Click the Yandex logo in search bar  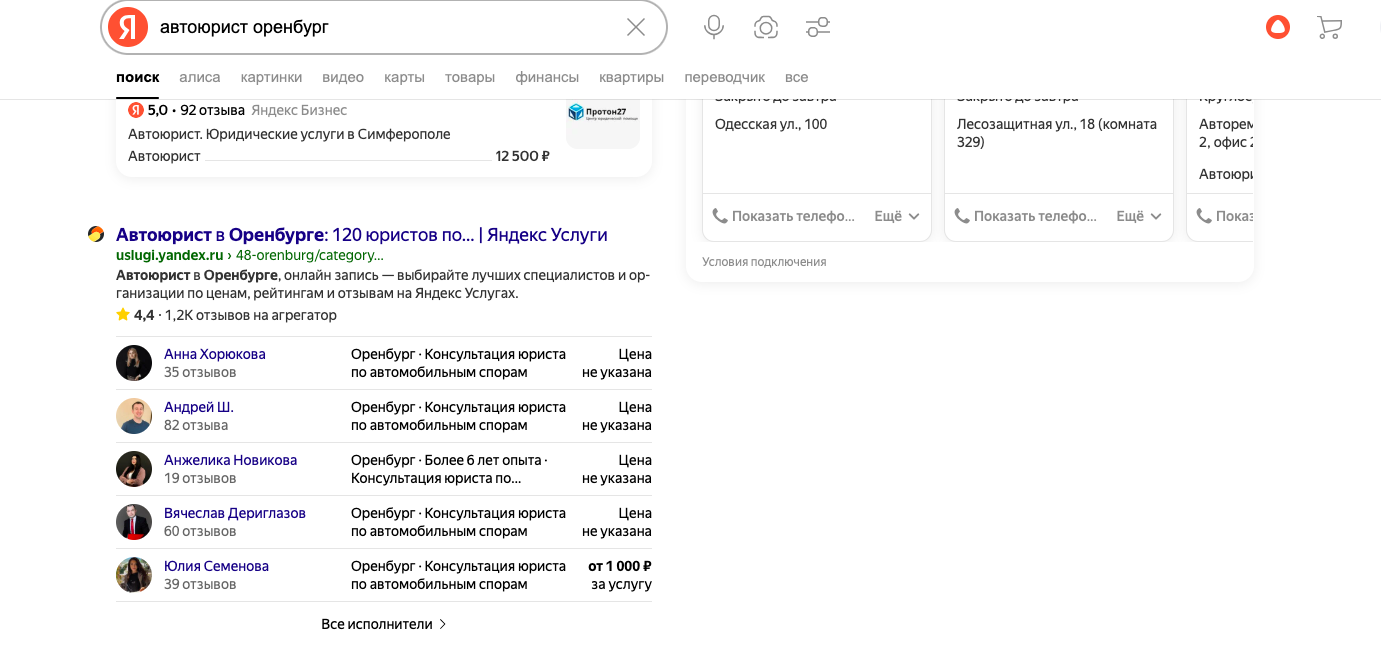click(128, 27)
